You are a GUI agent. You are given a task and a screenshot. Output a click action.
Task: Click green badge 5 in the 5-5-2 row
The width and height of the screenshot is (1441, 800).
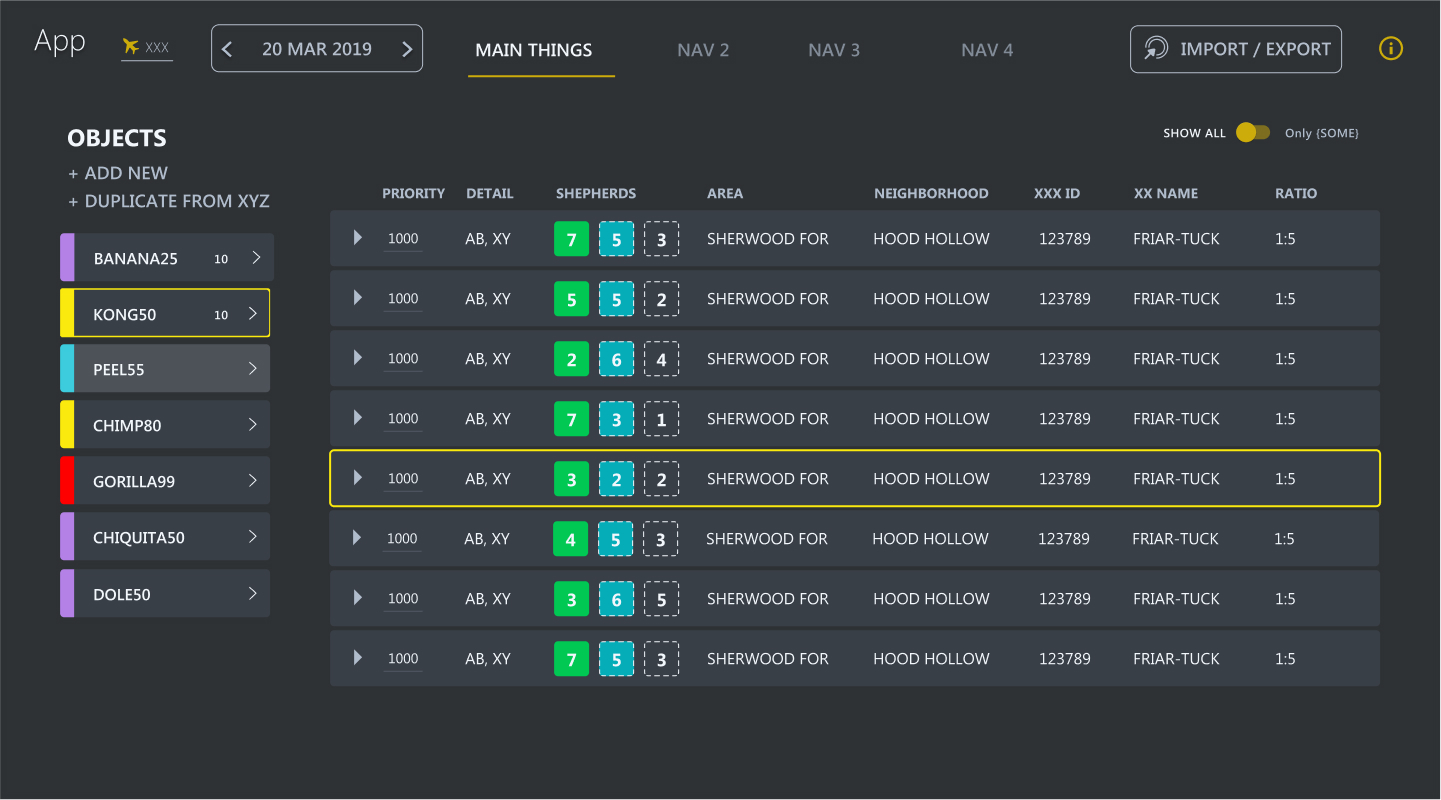click(x=572, y=299)
